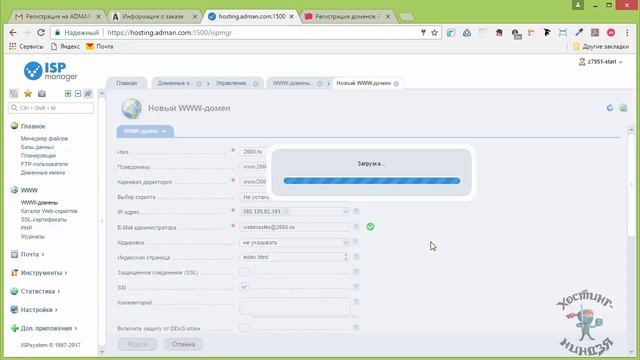Adjust Индексная страница stepper field
The height and width of the screenshot is (360, 640).
coord(294,257)
